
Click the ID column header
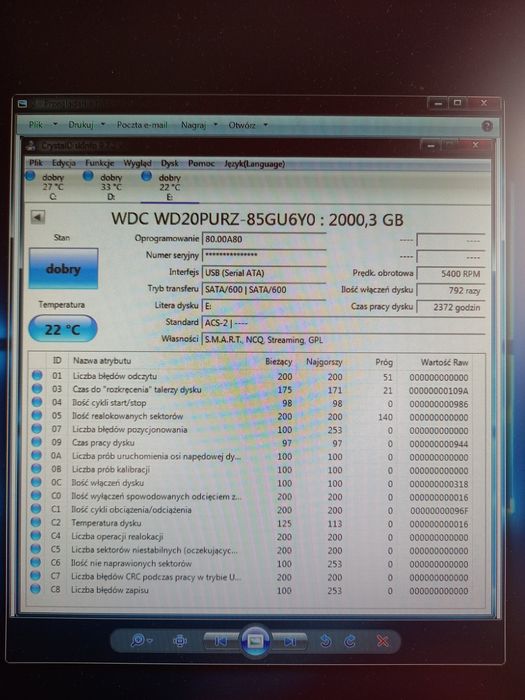tap(57, 360)
